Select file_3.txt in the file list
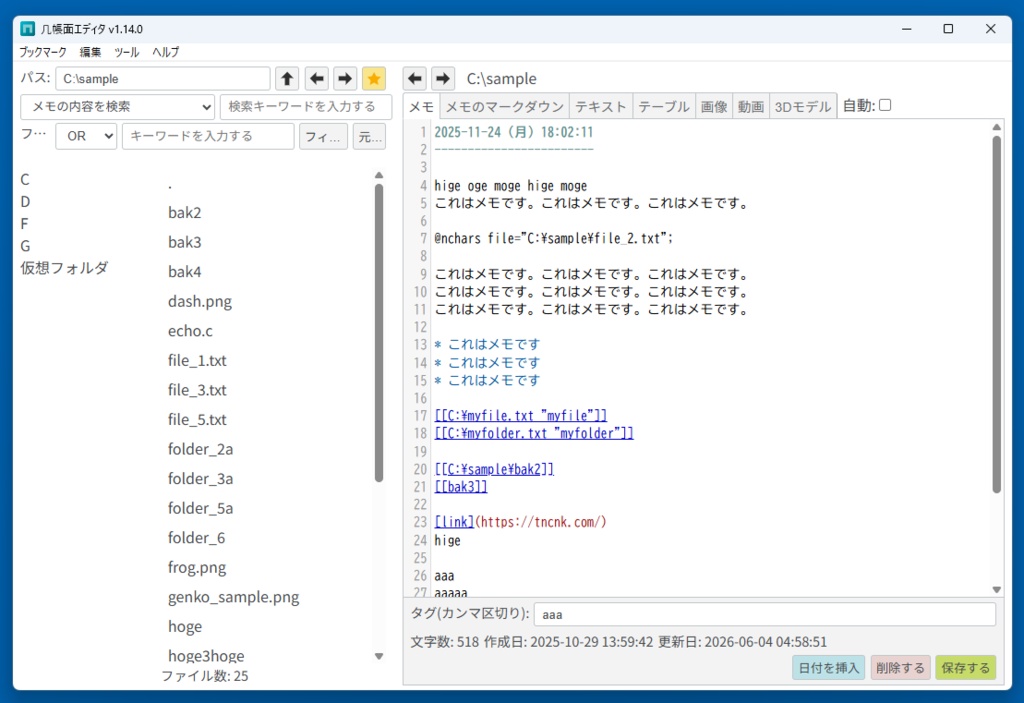Screen dimensions: 1024x703 pyautogui.click(x=197, y=390)
